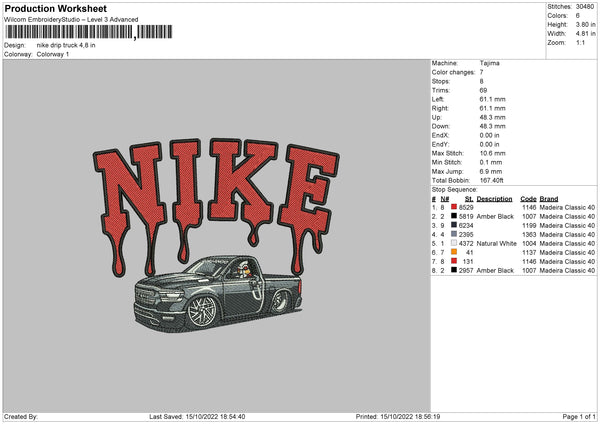Screen dimensions: 600x424
Task: Select the red swatch in stop row 131
Action: (x=454, y=261)
